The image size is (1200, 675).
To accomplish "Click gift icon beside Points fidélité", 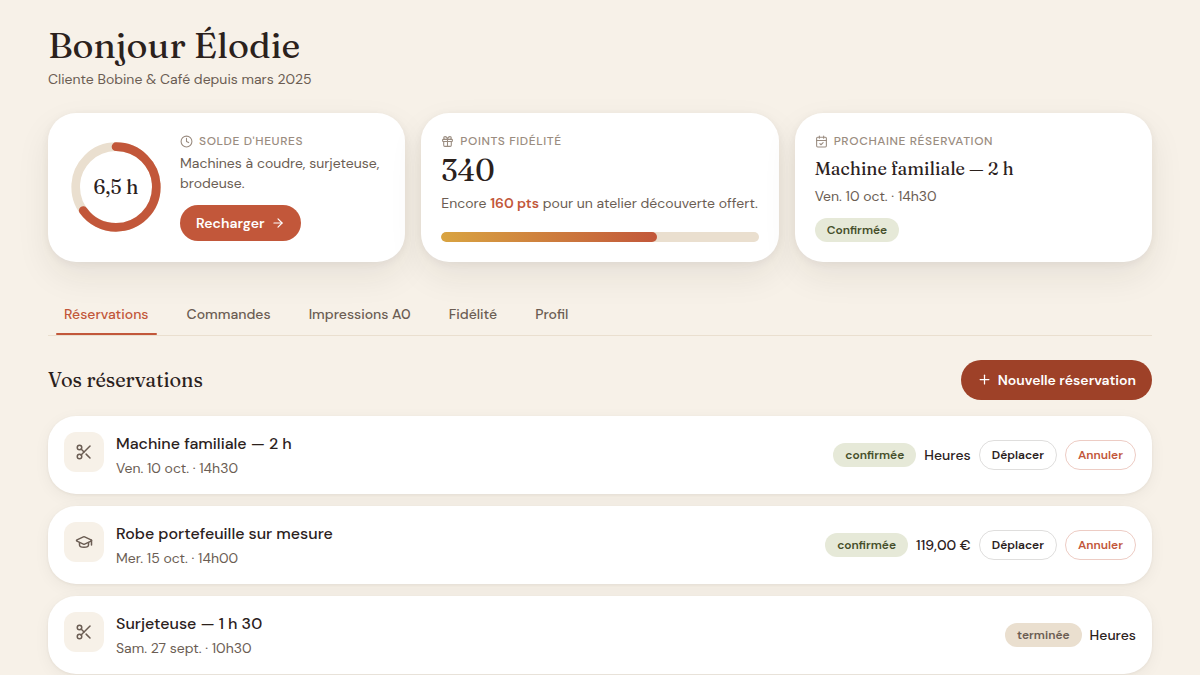I will pyautogui.click(x=447, y=142).
